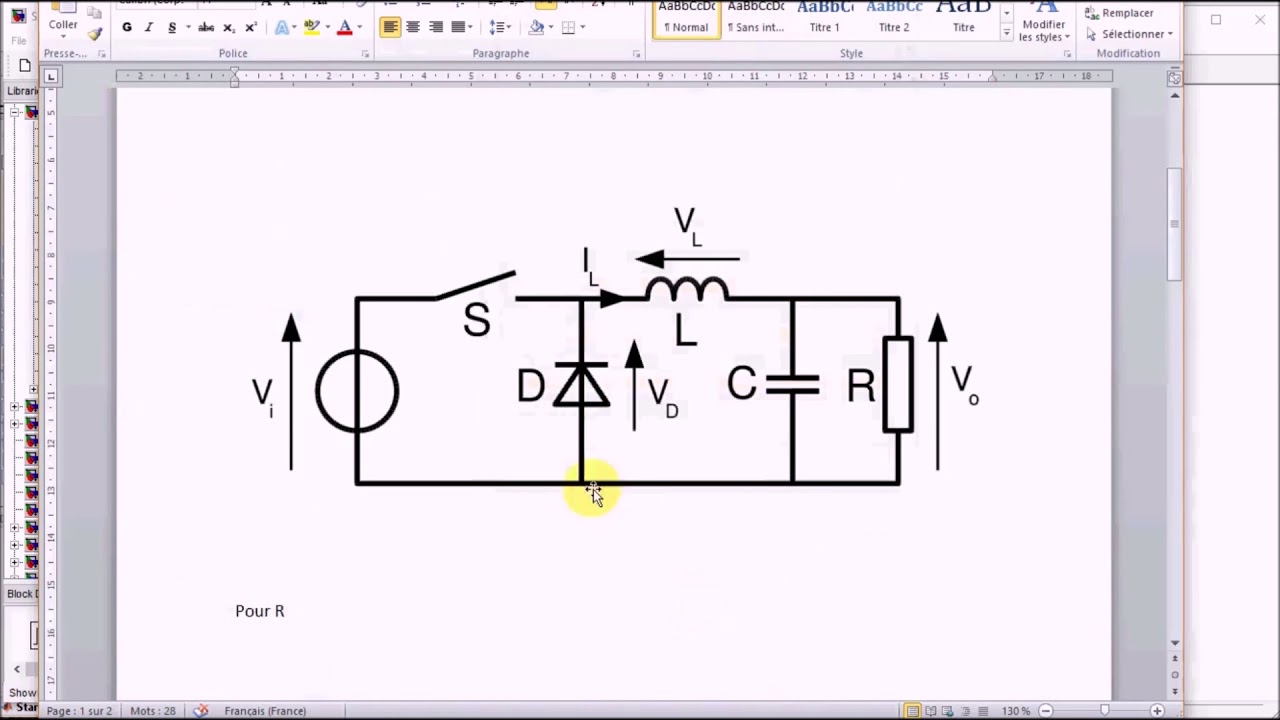Click zoom in plus button
The height and width of the screenshot is (720, 1280).
[x=1157, y=711]
